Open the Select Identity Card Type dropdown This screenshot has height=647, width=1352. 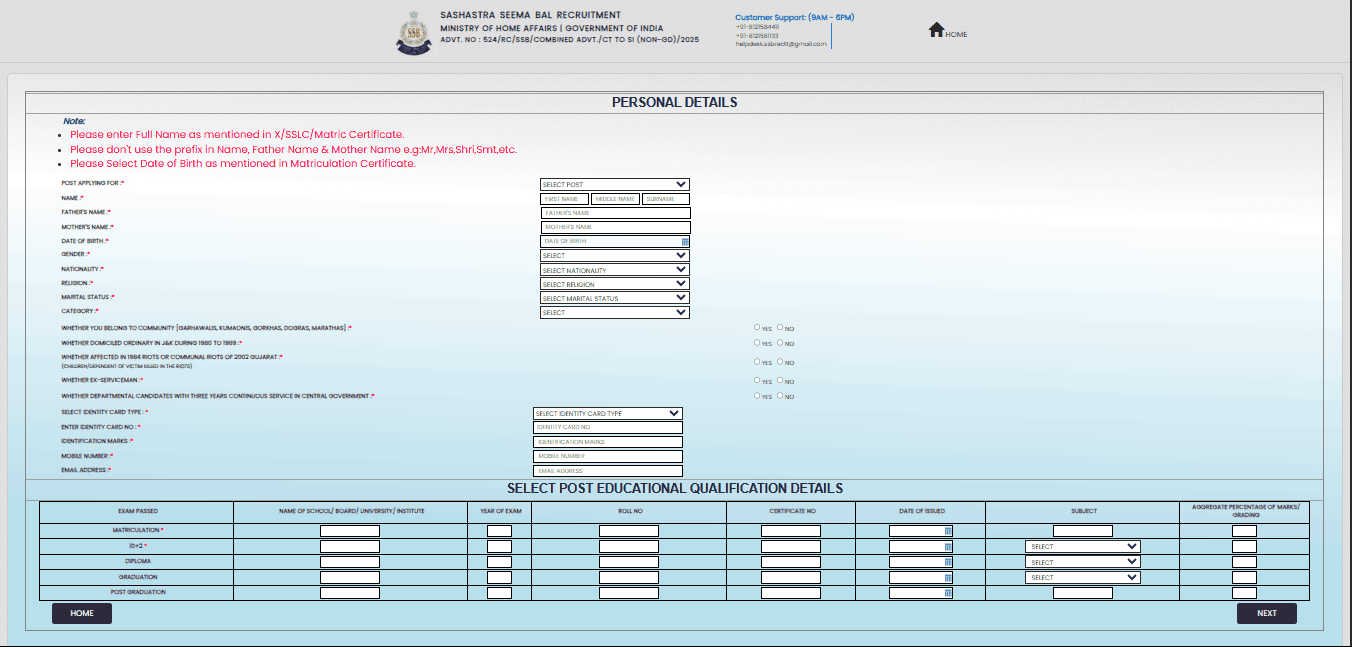[x=607, y=413]
